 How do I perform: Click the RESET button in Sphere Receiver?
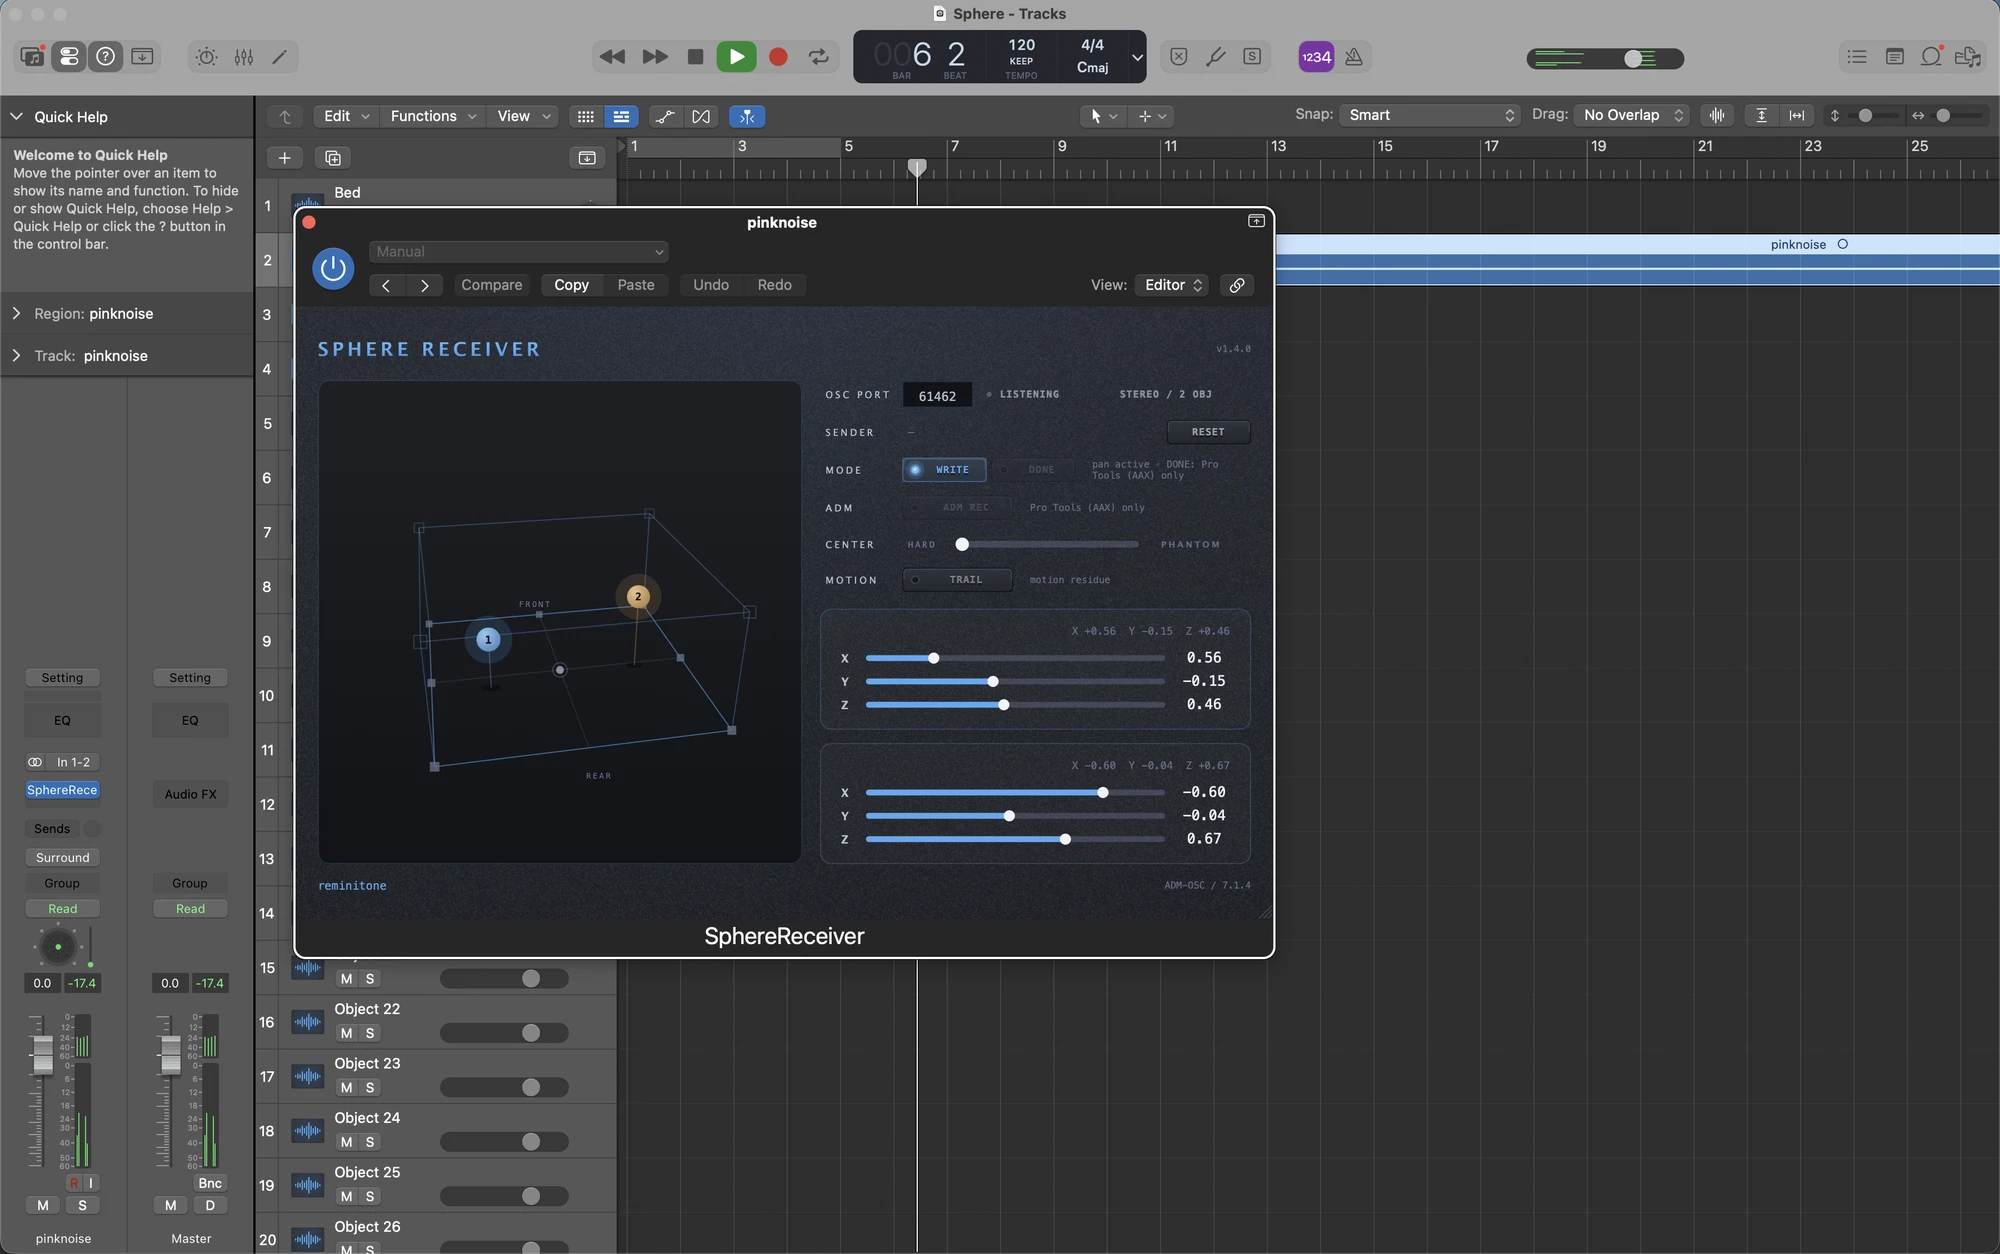1208,432
